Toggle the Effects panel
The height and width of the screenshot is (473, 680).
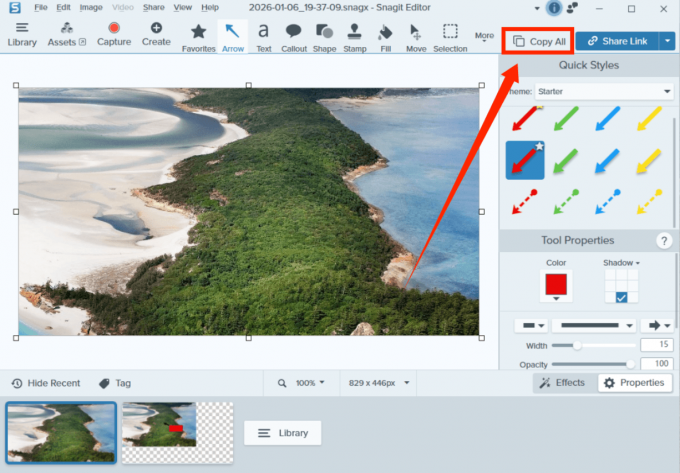tap(562, 383)
